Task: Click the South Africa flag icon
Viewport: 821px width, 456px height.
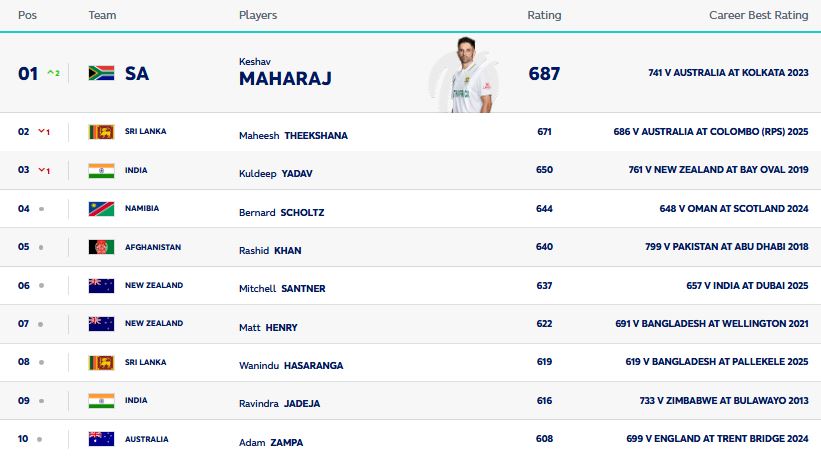Action: (101, 73)
